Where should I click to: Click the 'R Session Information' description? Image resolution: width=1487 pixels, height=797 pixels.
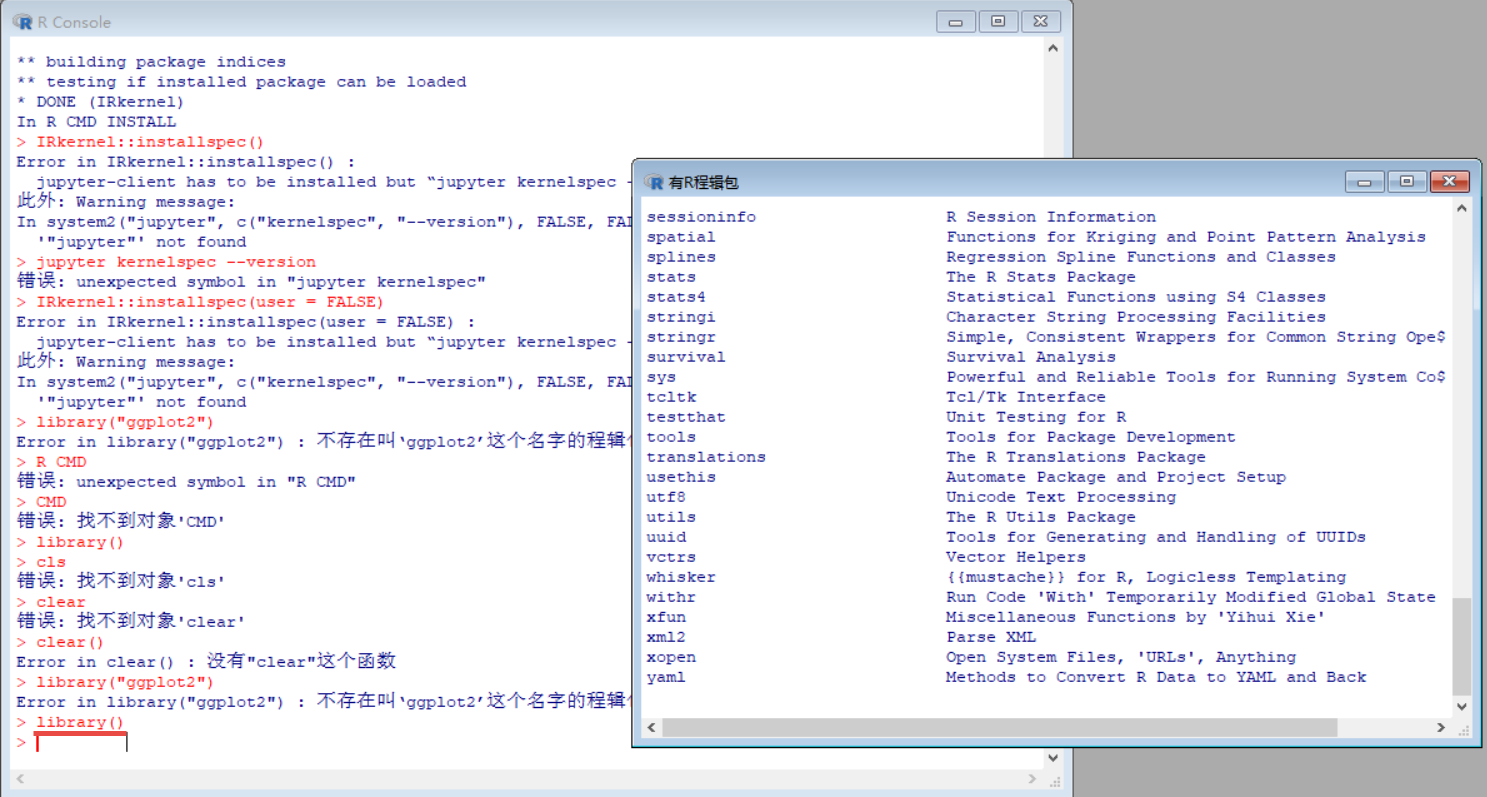click(x=1051, y=217)
